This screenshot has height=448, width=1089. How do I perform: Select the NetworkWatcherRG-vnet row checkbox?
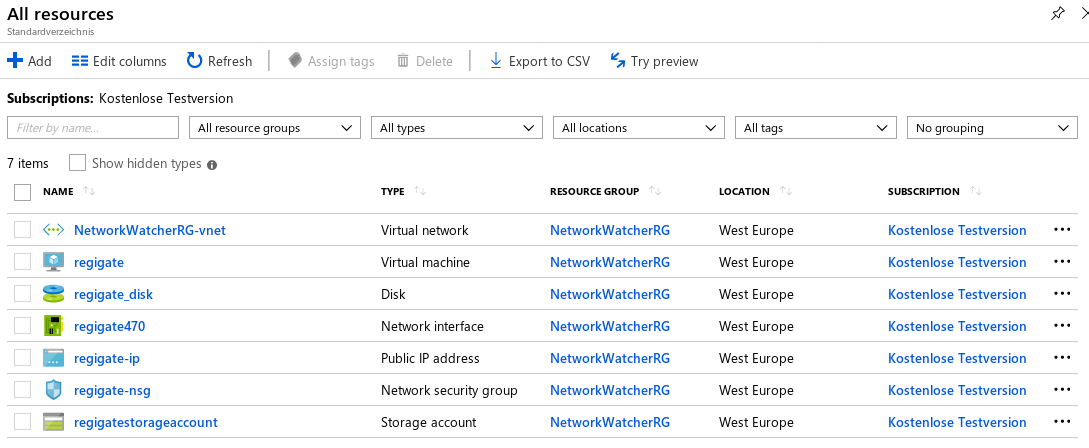click(x=22, y=230)
